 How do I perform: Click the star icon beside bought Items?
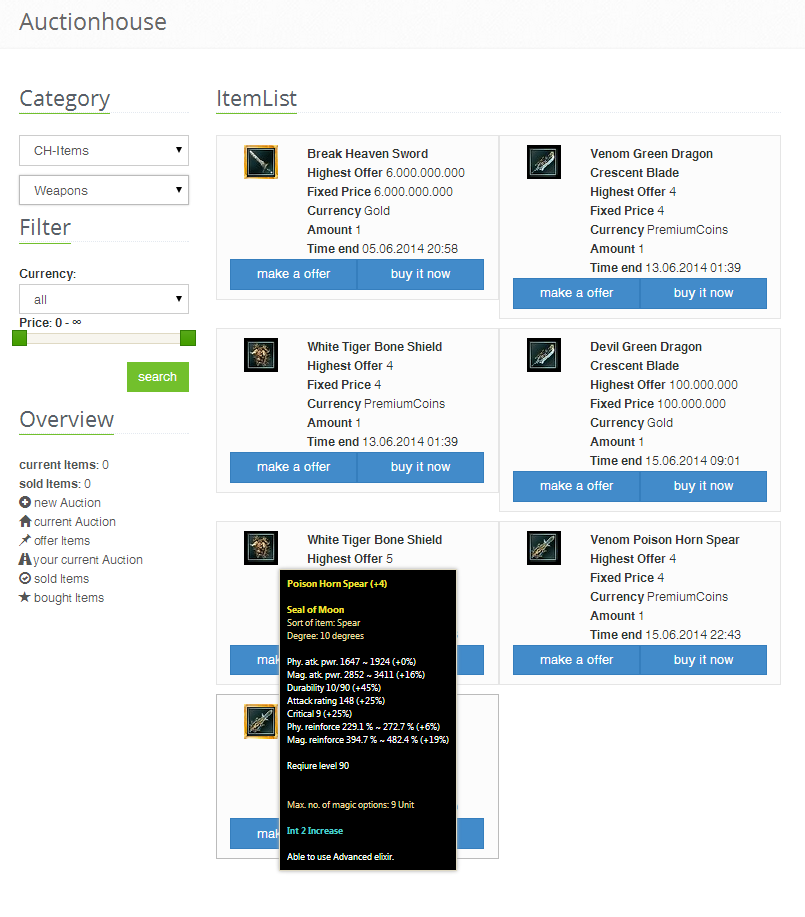[25, 597]
